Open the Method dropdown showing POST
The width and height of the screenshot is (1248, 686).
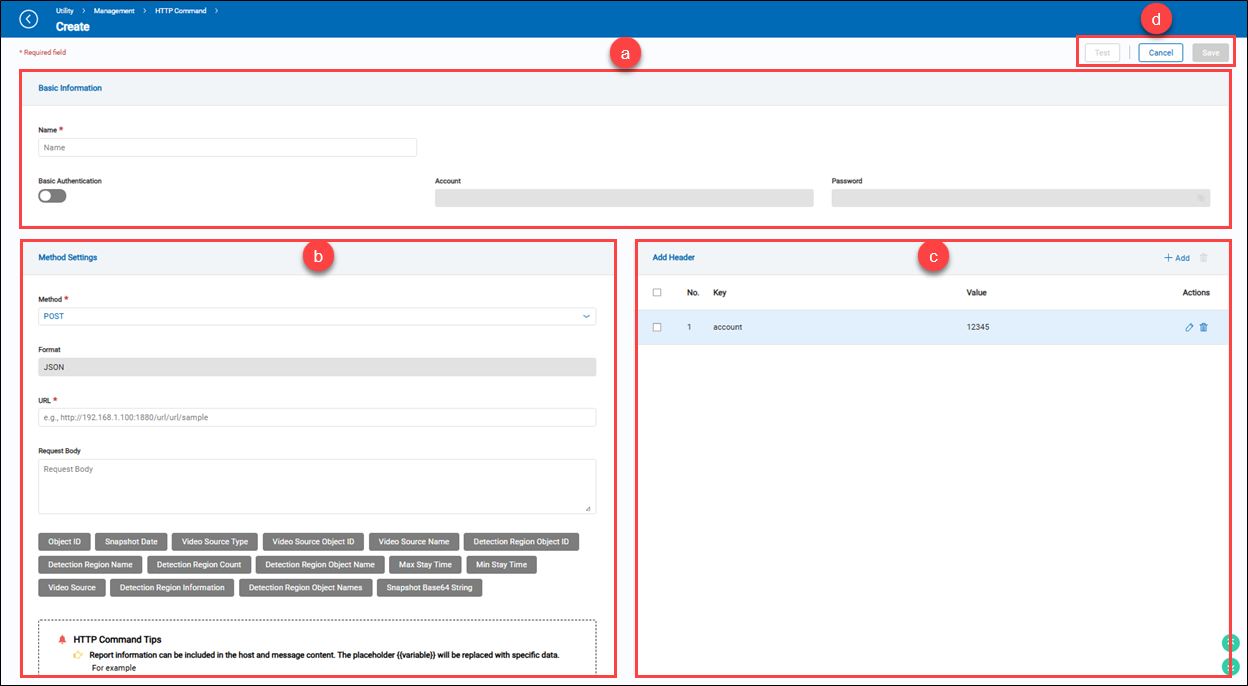[x=317, y=316]
